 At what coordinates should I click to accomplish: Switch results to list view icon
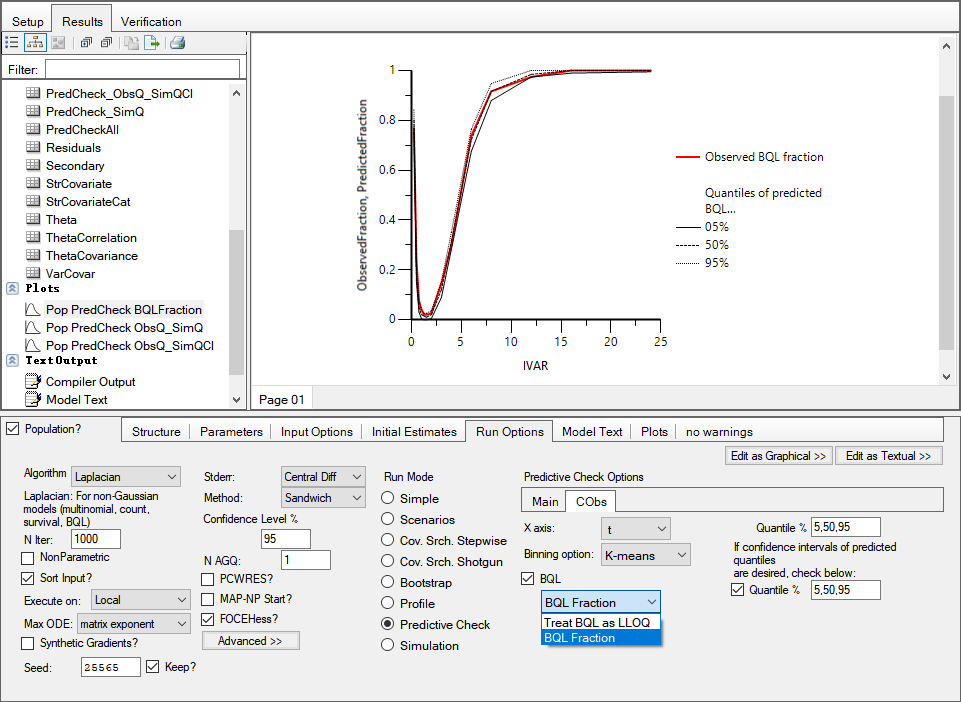coord(12,42)
